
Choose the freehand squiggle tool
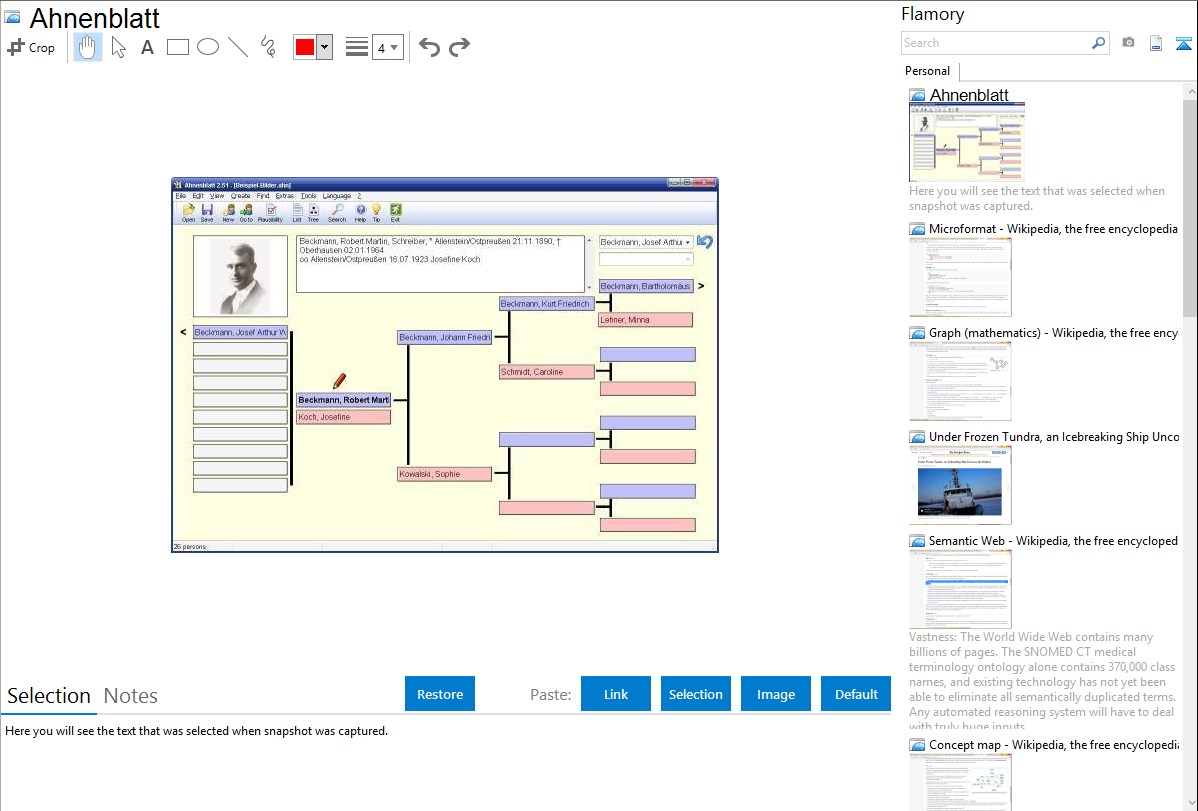coord(268,47)
